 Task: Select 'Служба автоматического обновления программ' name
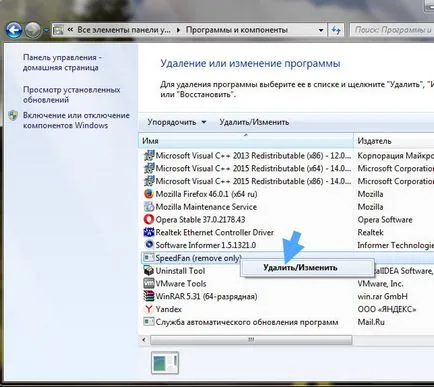(x=247, y=322)
